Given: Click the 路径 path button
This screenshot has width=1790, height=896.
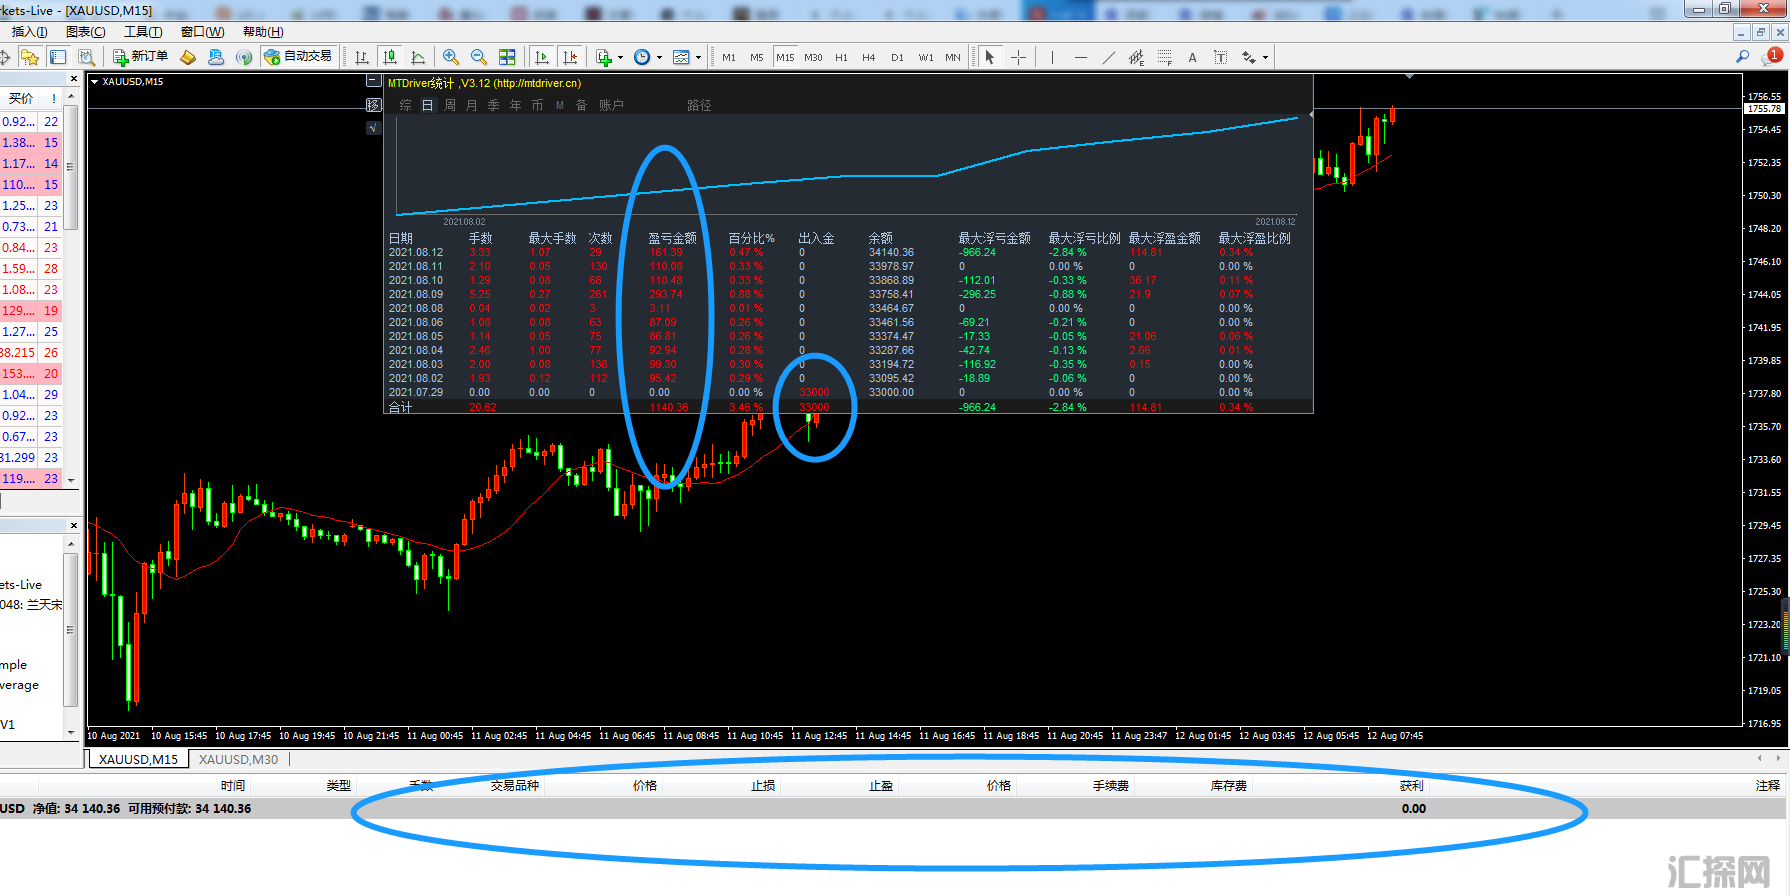Looking at the screenshot, I should [x=699, y=105].
